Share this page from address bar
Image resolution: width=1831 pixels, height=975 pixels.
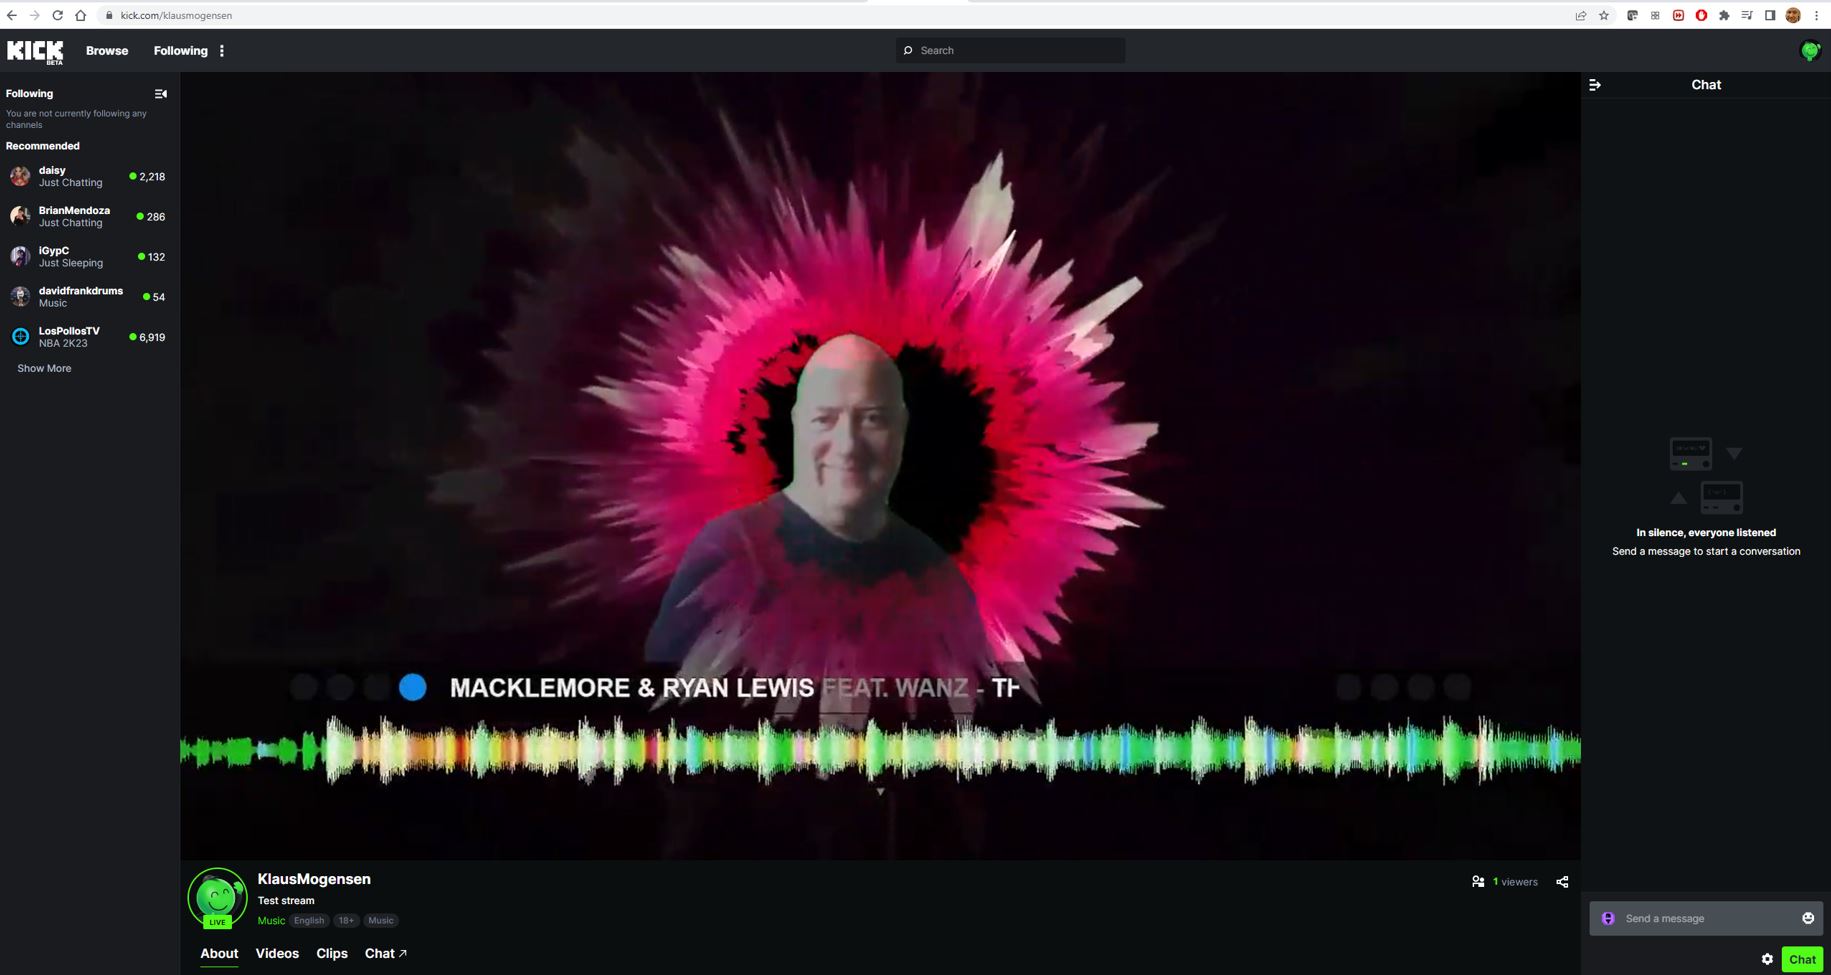tap(1581, 15)
